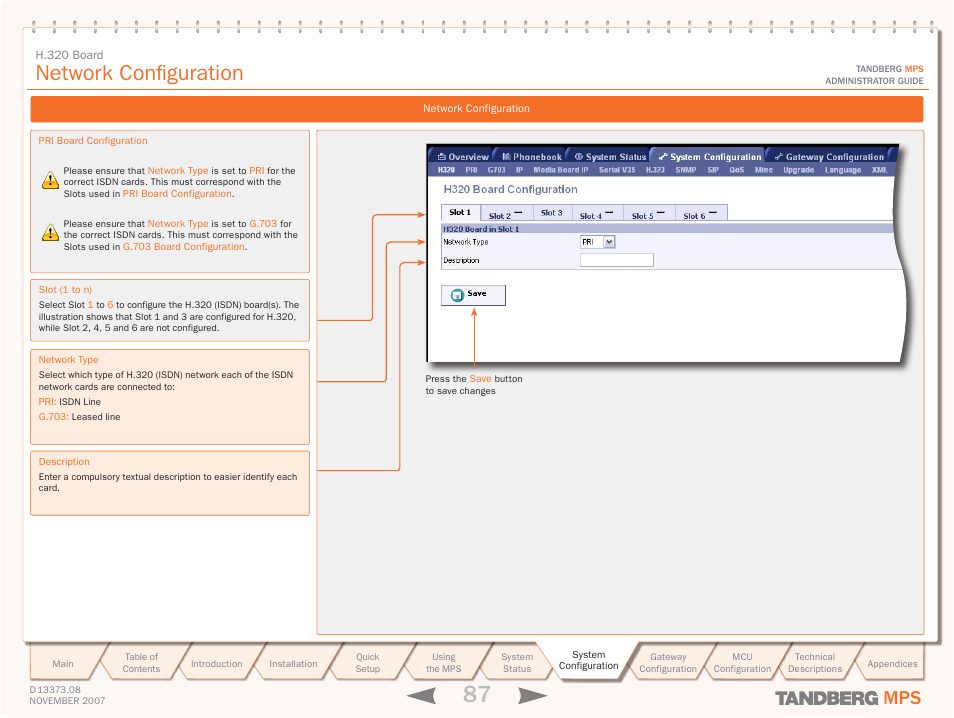Open the Phonebook tab in the screenshot

point(532,157)
